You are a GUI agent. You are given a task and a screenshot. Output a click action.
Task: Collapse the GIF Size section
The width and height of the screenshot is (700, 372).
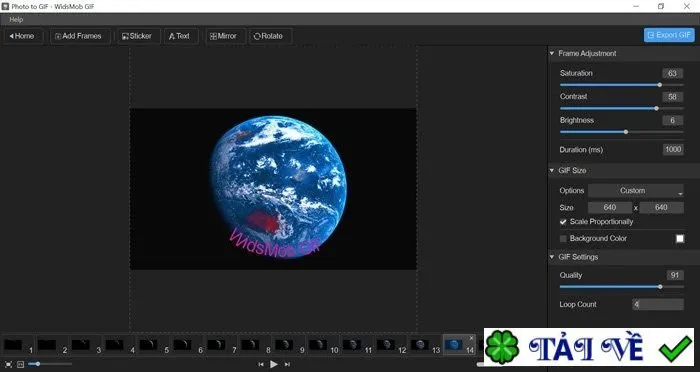click(x=552, y=170)
